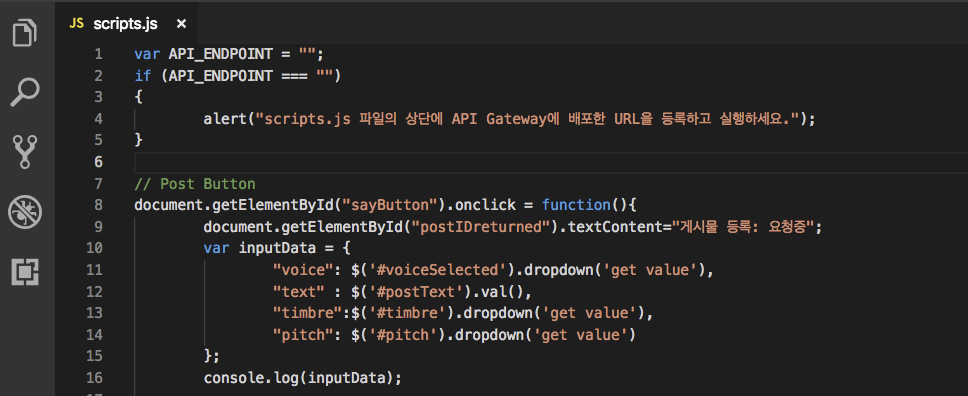The width and height of the screenshot is (968, 396).
Task: Click the "postIDreturned" string on line 9
Action: click(x=485, y=227)
